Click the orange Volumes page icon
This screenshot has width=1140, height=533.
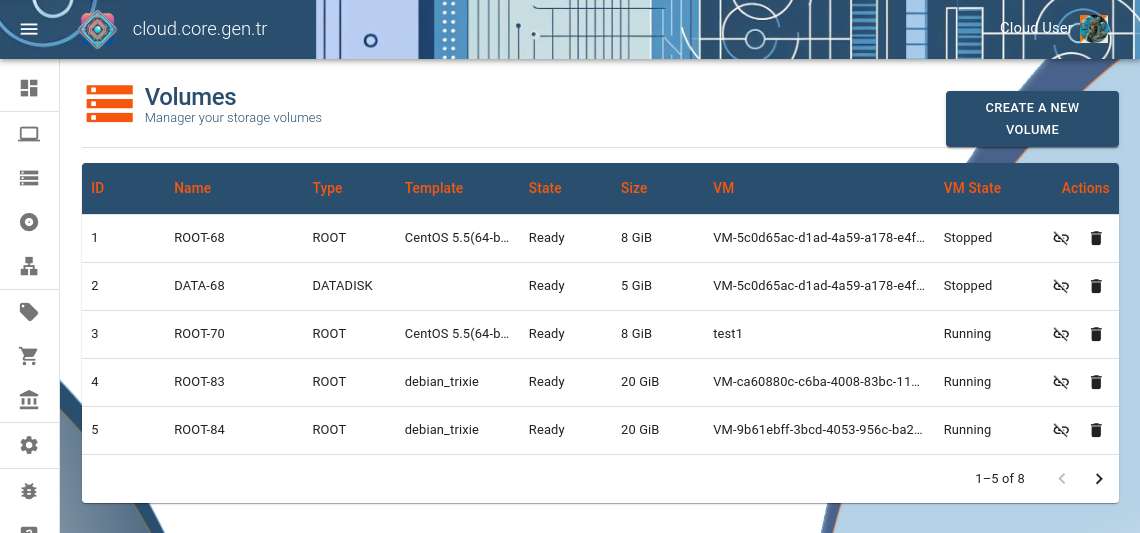(110, 103)
